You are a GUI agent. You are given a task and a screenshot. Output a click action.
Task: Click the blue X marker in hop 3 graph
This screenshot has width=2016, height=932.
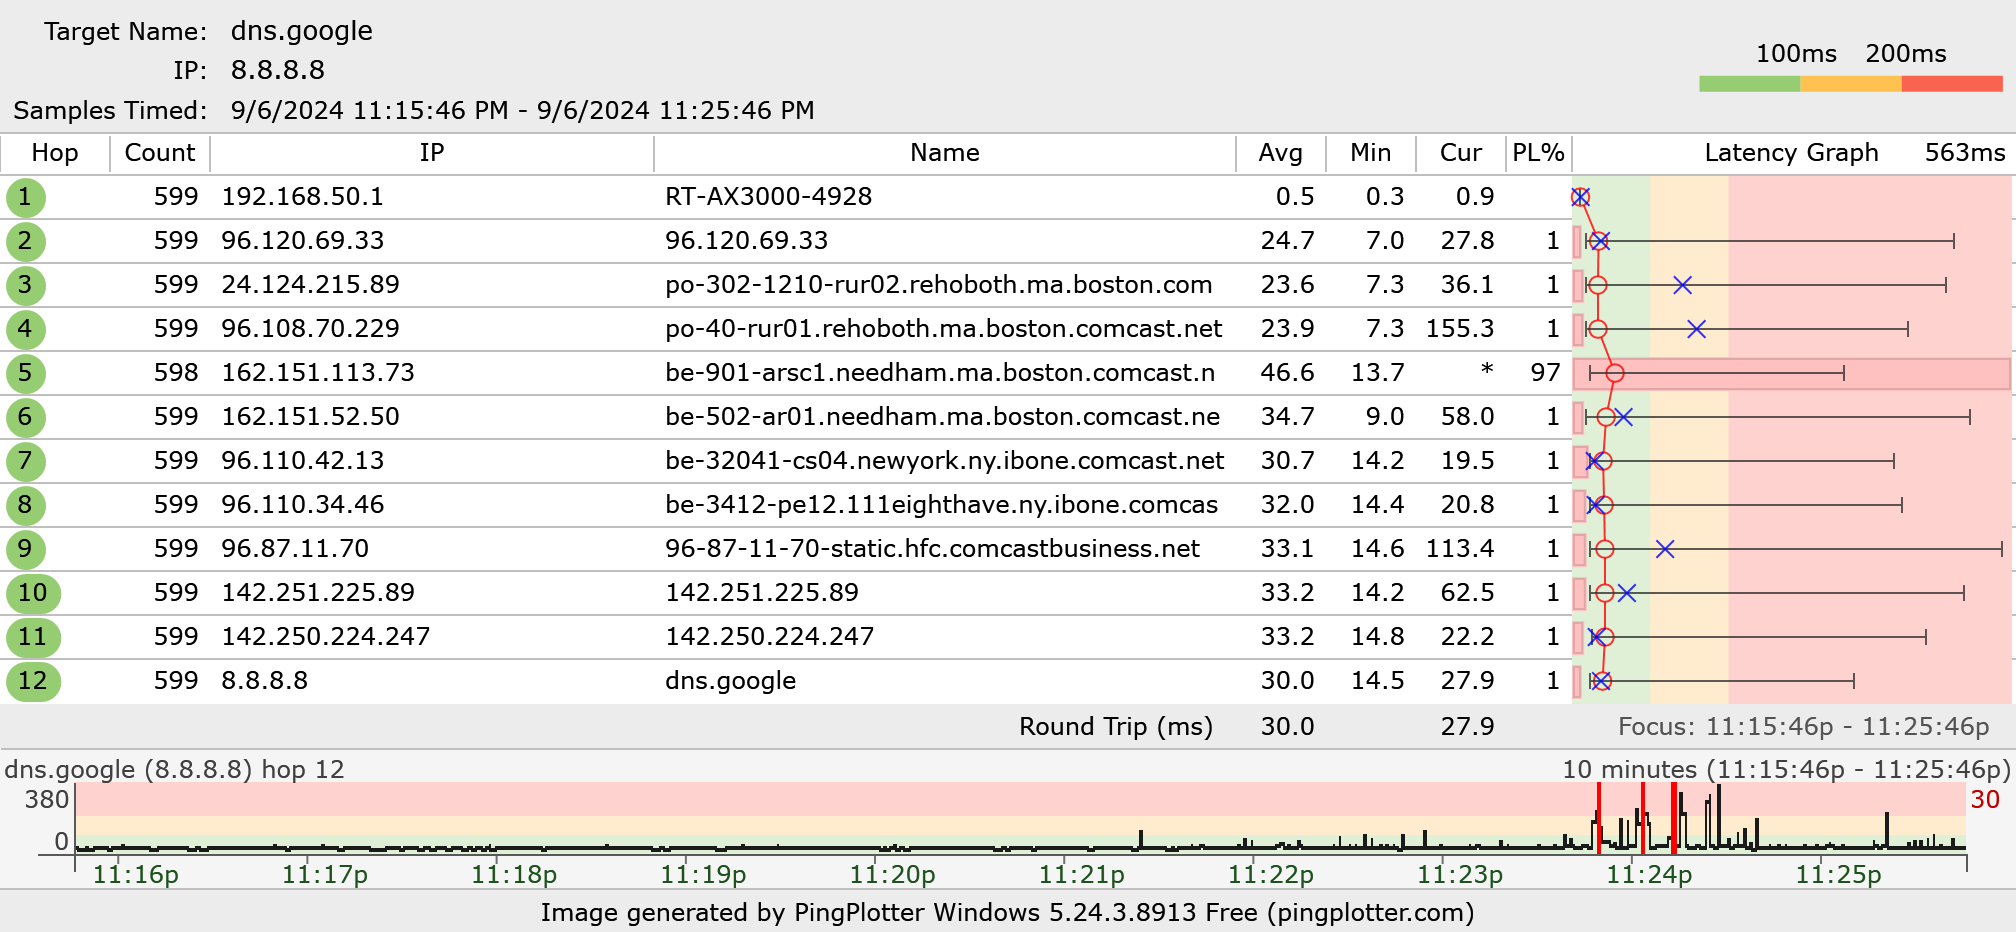tap(1682, 285)
